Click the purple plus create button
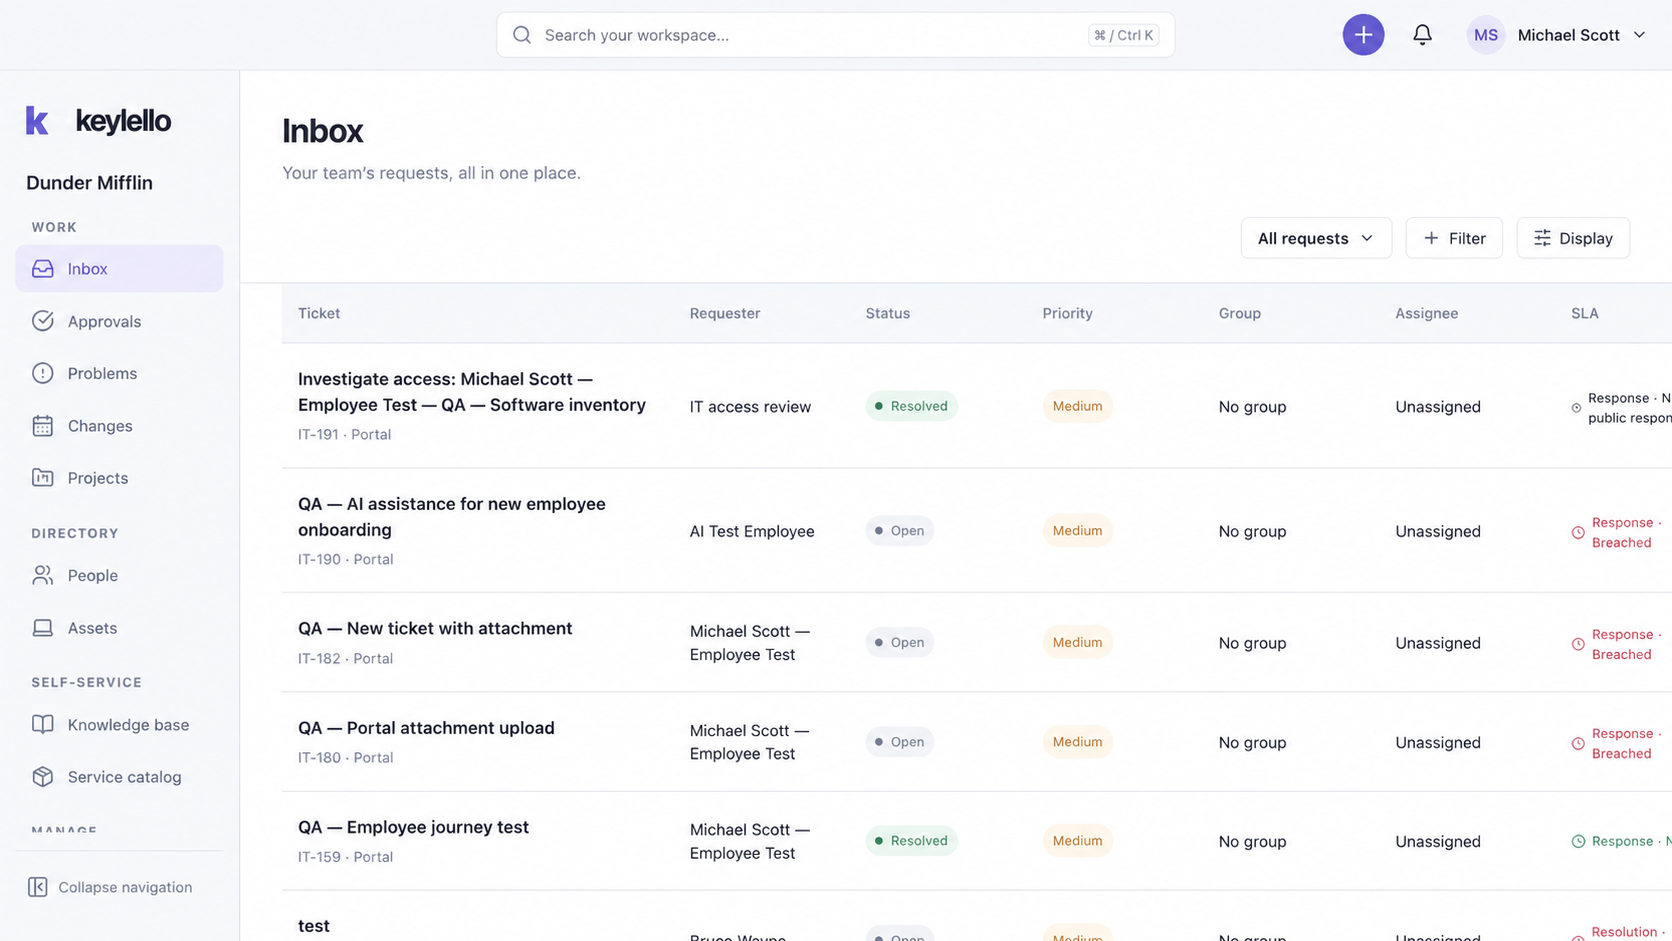The width and height of the screenshot is (1672, 941). [1363, 35]
